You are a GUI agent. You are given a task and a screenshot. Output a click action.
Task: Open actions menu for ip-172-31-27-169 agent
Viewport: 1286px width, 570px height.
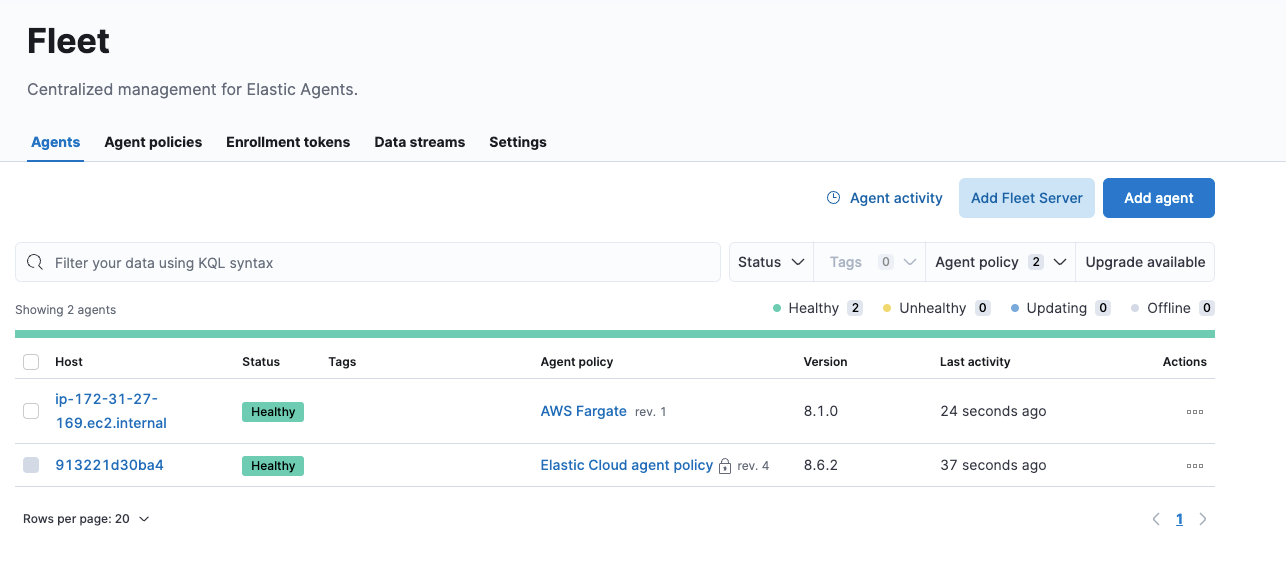point(1194,411)
